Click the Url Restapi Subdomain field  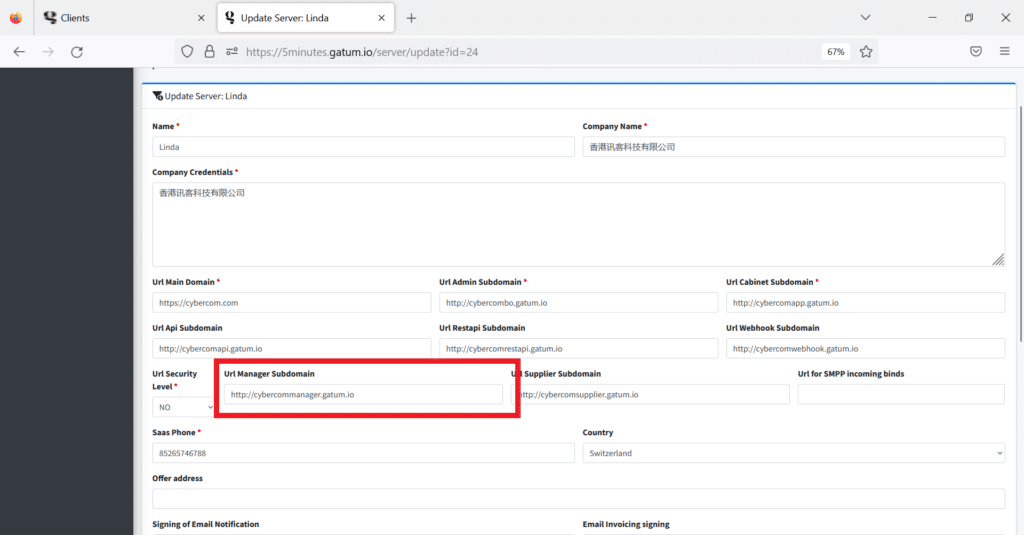tap(579, 348)
